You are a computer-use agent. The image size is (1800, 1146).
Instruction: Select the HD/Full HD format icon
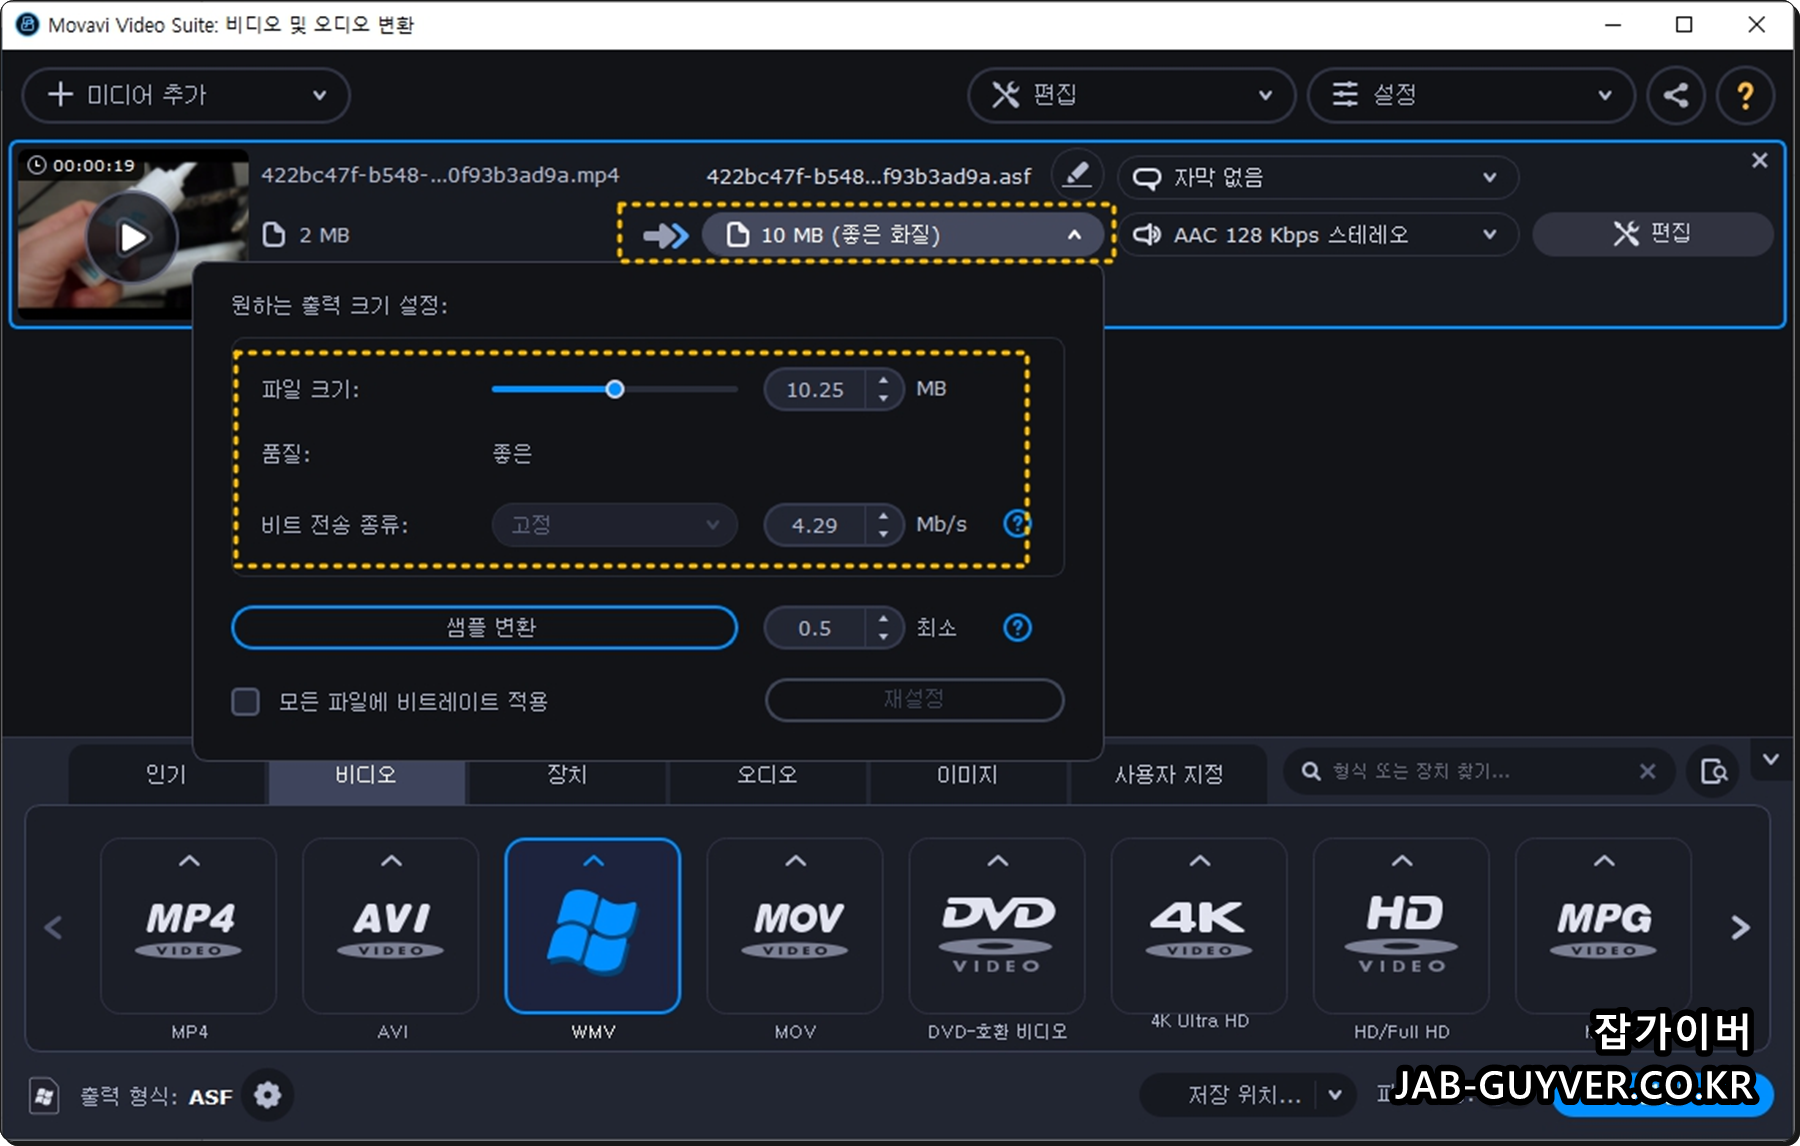coord(1401,926)
